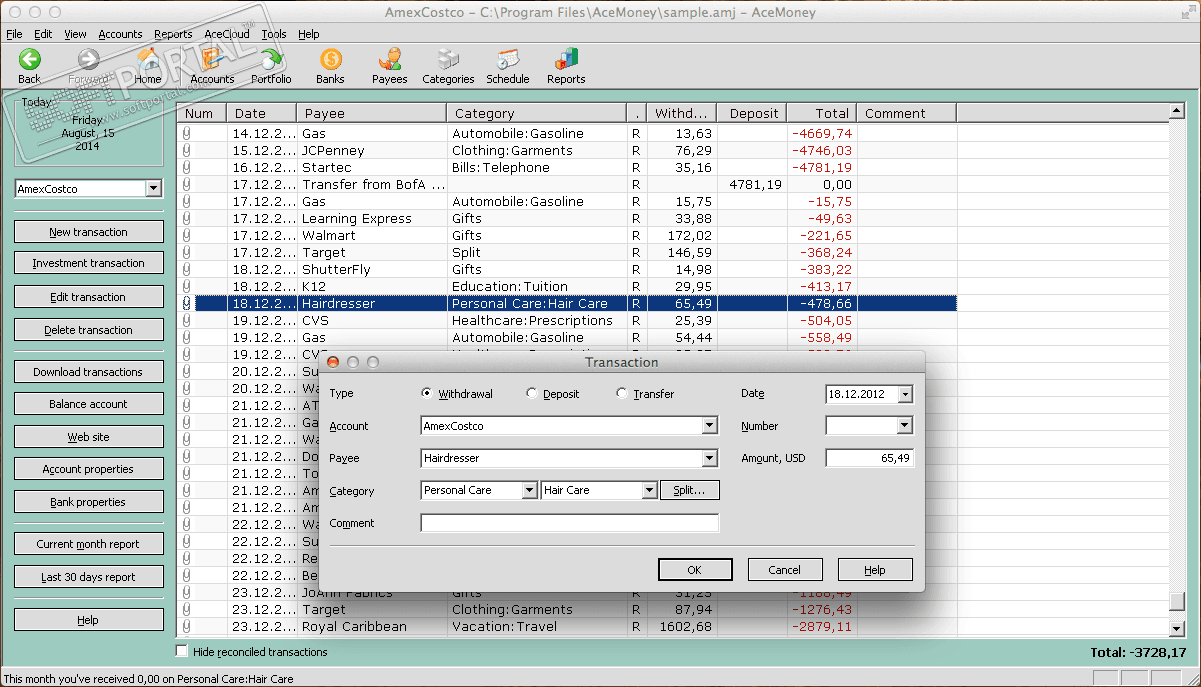
Task: Open Banks toolbar icon
Action: tap(330, 66)
